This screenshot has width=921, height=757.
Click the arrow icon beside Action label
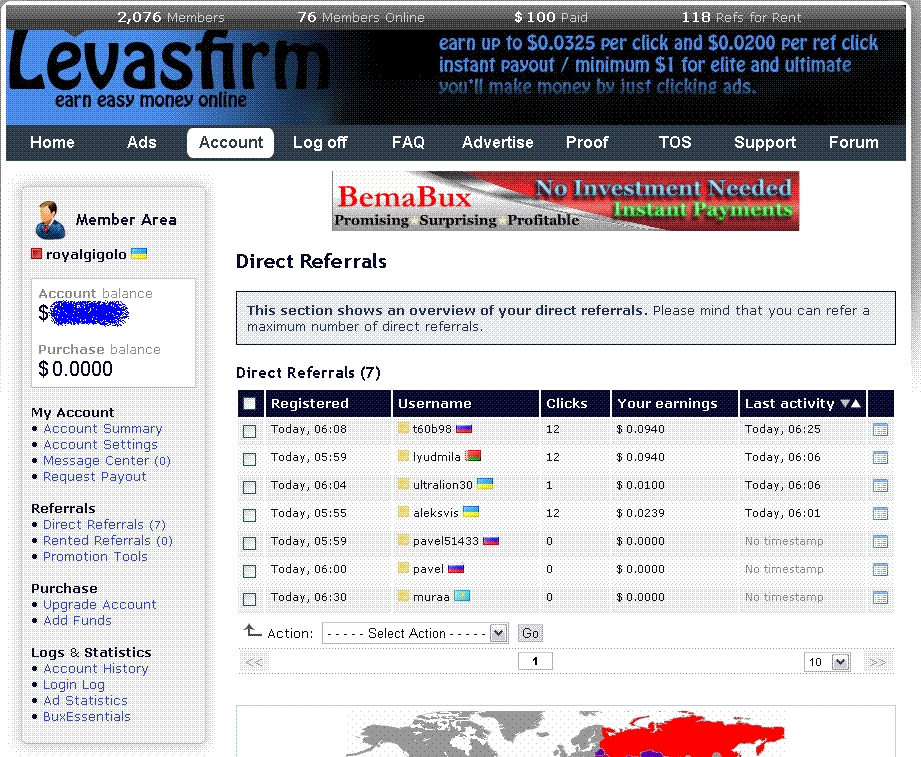click(253, 631)
